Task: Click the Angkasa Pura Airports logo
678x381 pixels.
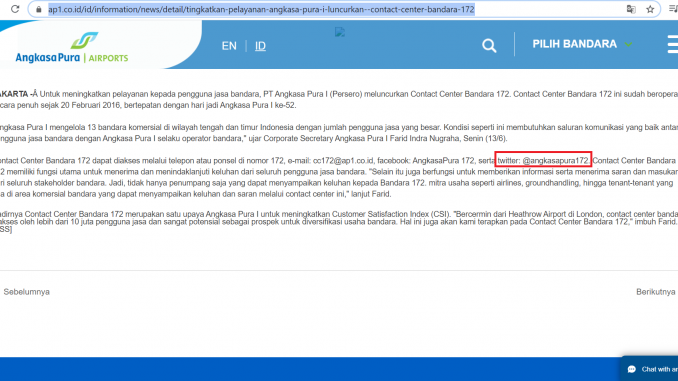Action: (x=72, y=47)
